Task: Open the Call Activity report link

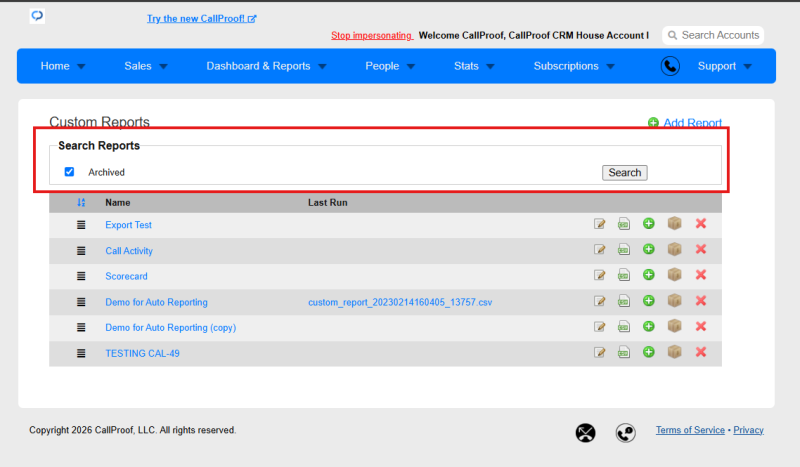Action: point(129,251)
